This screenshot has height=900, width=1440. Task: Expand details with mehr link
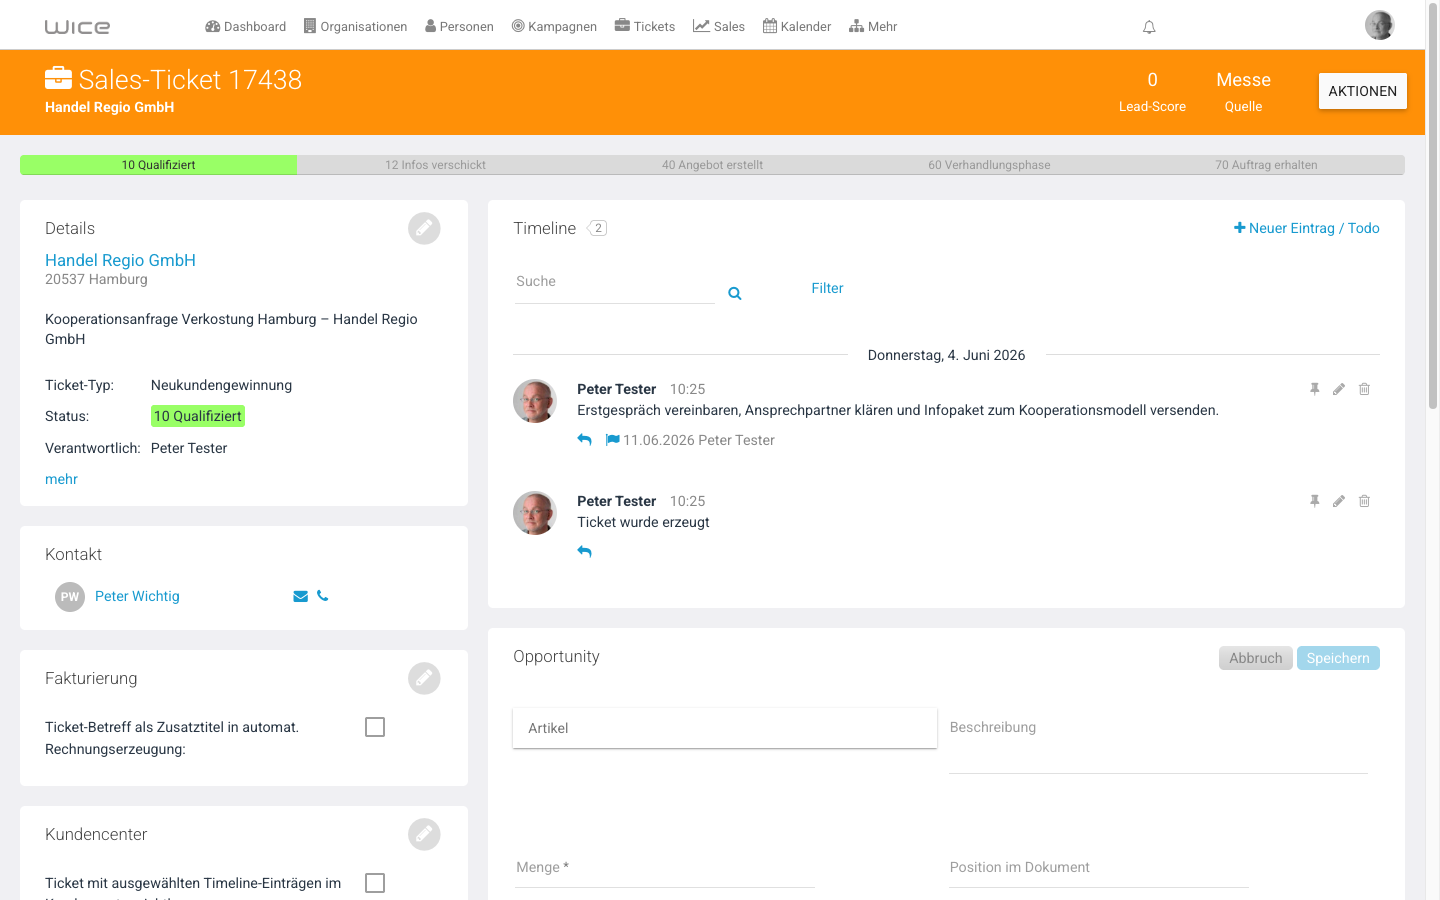point(61,479)
